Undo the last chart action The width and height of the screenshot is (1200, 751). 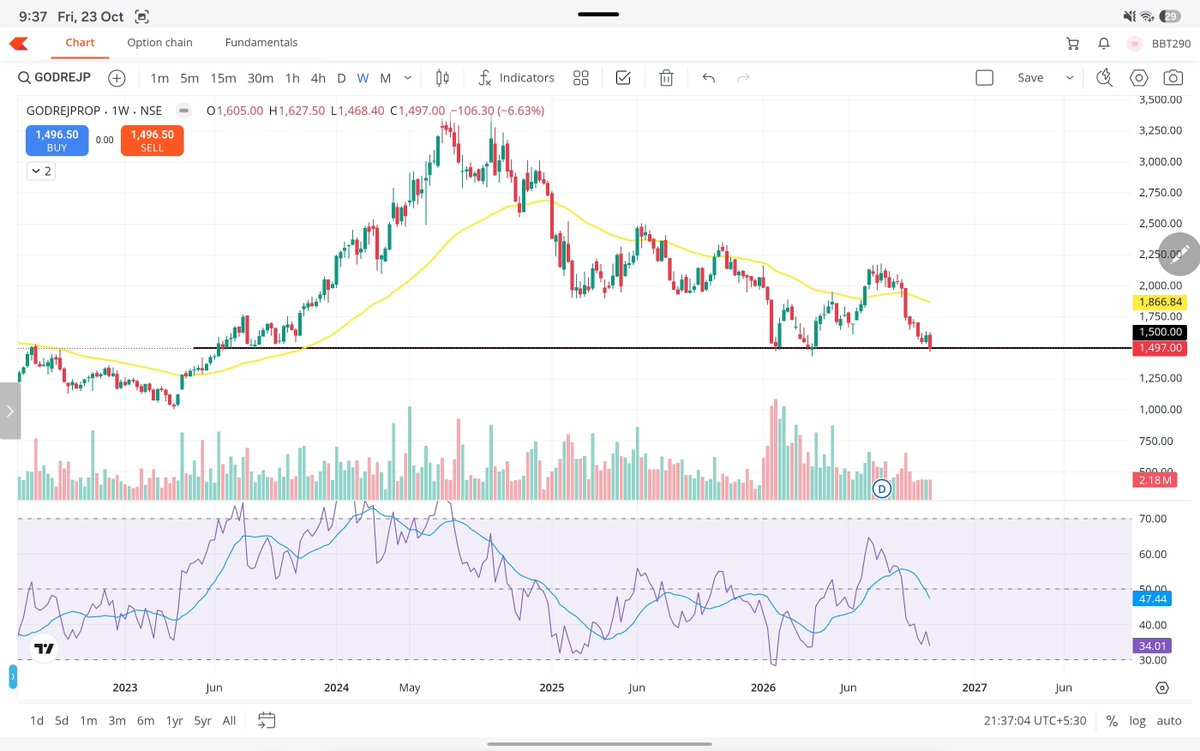click(708, 78)
